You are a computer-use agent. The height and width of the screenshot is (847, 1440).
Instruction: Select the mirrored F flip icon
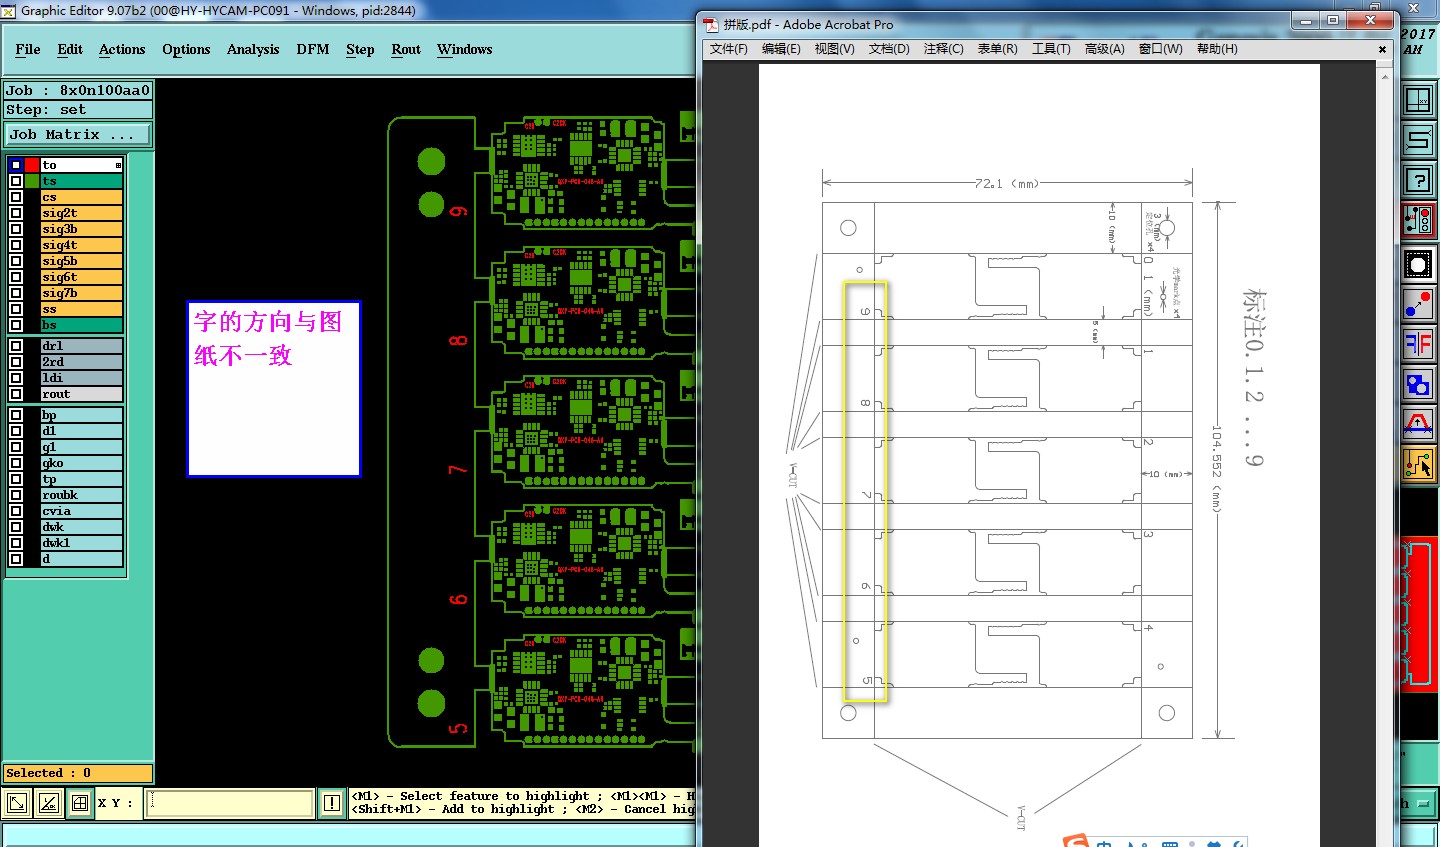[x=1418, y=344]
